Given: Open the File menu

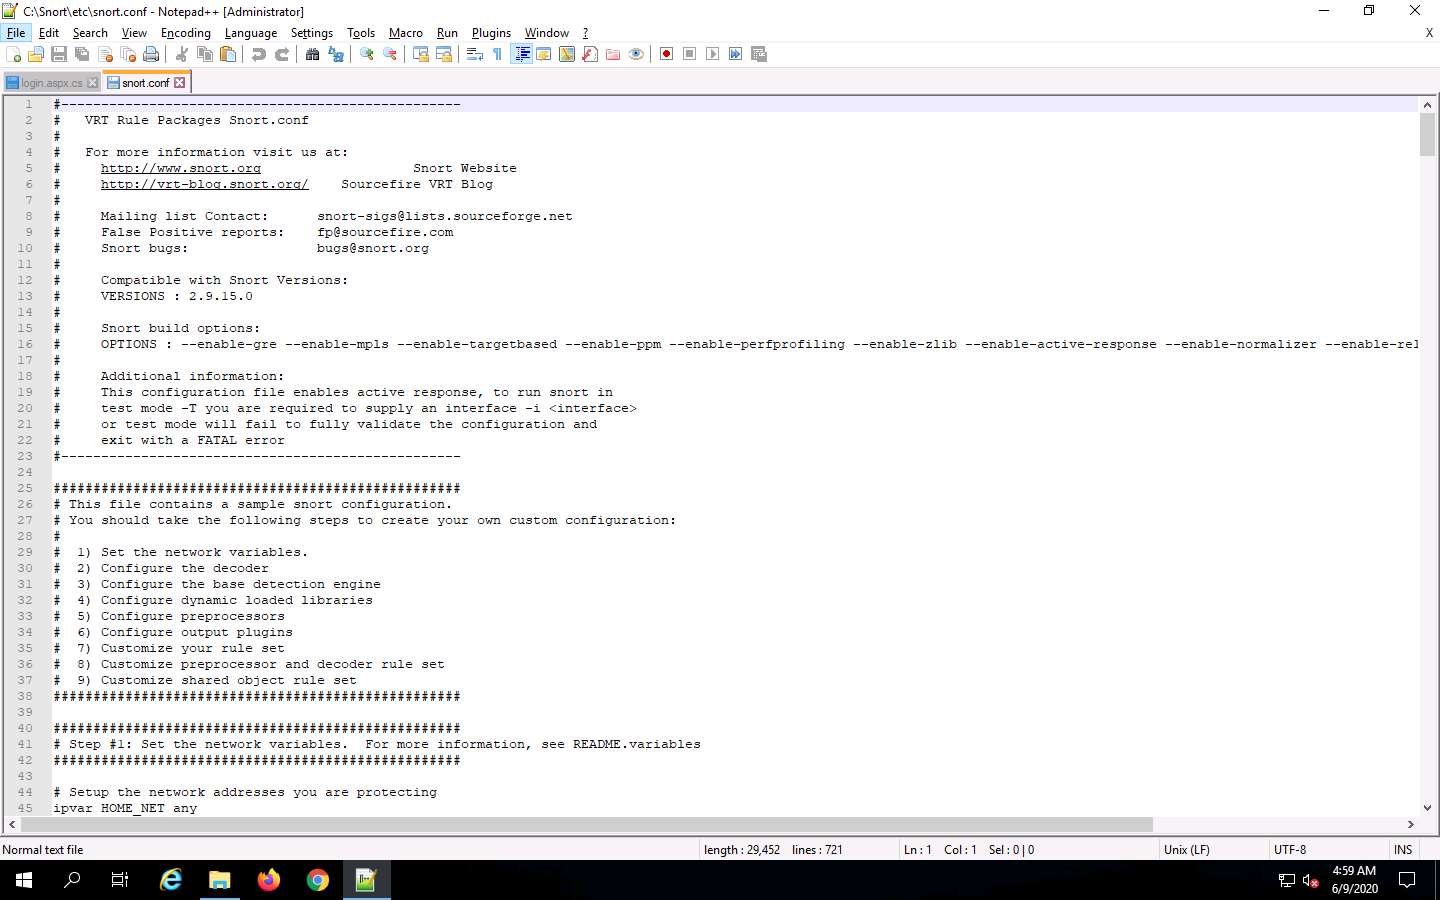Looking at the screenshot, I should [16, 33].
